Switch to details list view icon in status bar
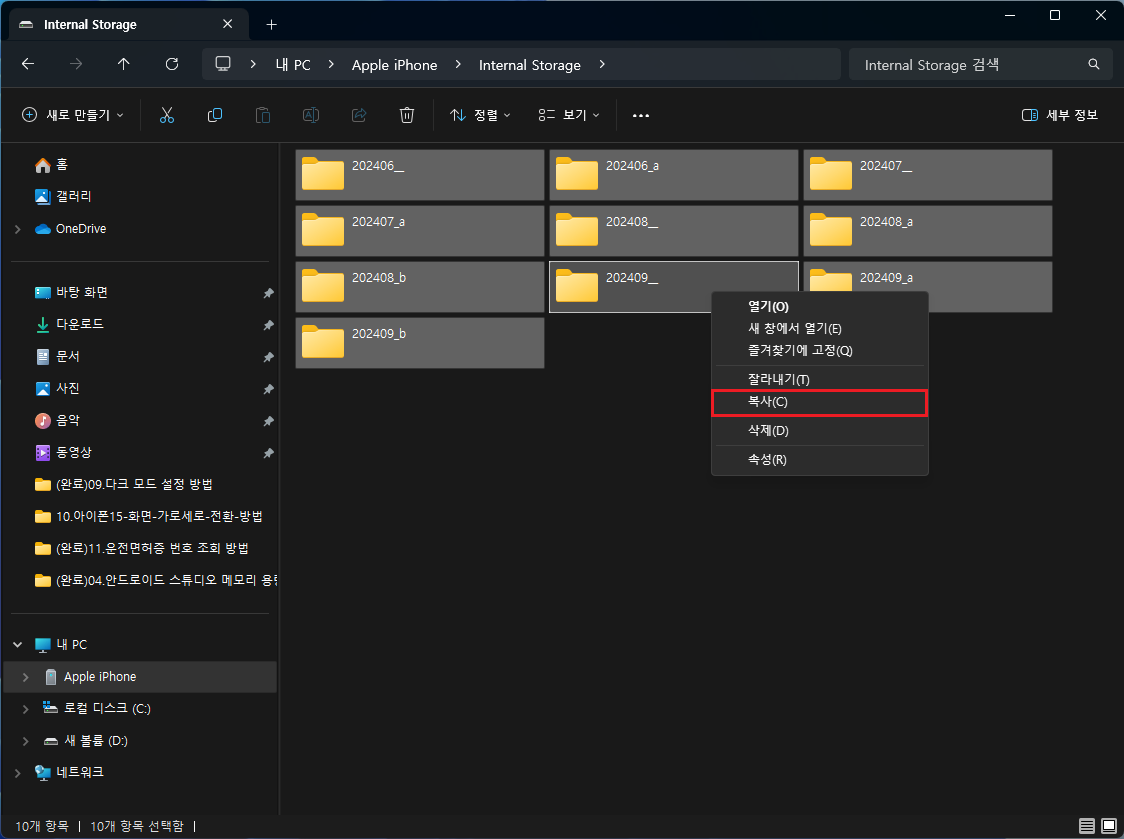This screenshot has height=839, width=1124. [x=1087, y=826]
